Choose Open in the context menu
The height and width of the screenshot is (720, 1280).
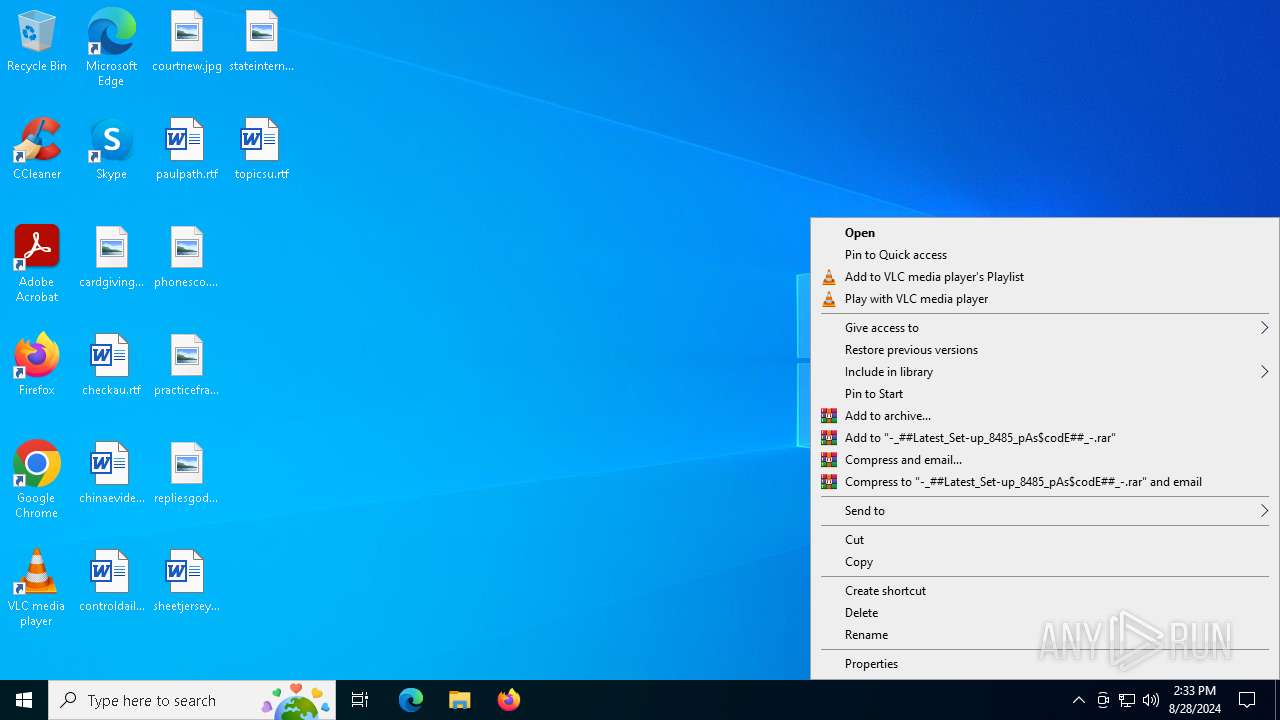[x=1045, y=233]
